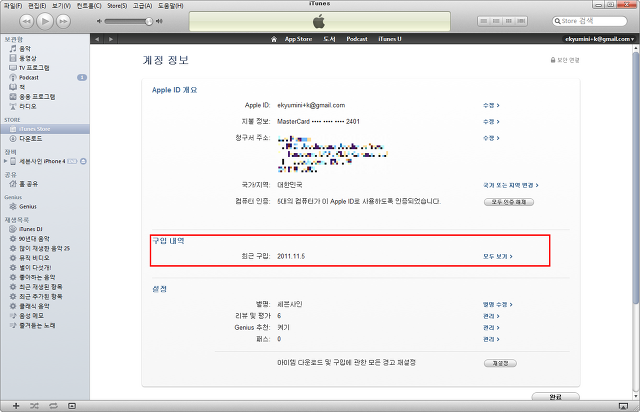Image resolution: width=640 pixels, height=412 pixels.
Task: Toggle repeat in the bottom bar
Action: tap(53, 406)
